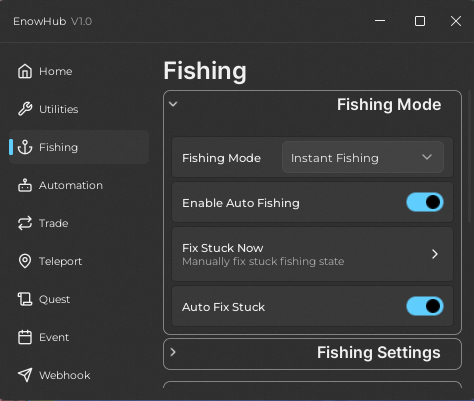
Task: Turn off the Auto Fix Stuck toggle
Action: click(x=425, y=306)
